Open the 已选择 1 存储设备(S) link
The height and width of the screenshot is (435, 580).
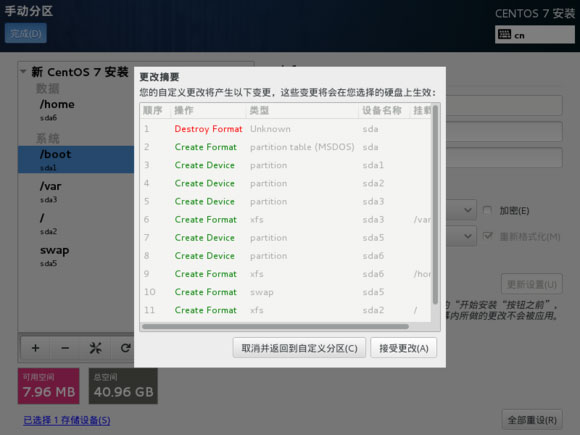tap(67, 420)
